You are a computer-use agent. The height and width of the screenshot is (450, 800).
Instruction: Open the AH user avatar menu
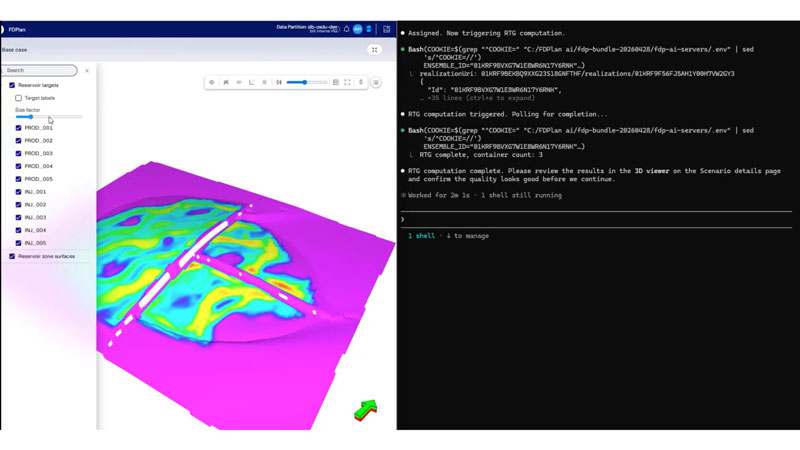click(358, 29)
